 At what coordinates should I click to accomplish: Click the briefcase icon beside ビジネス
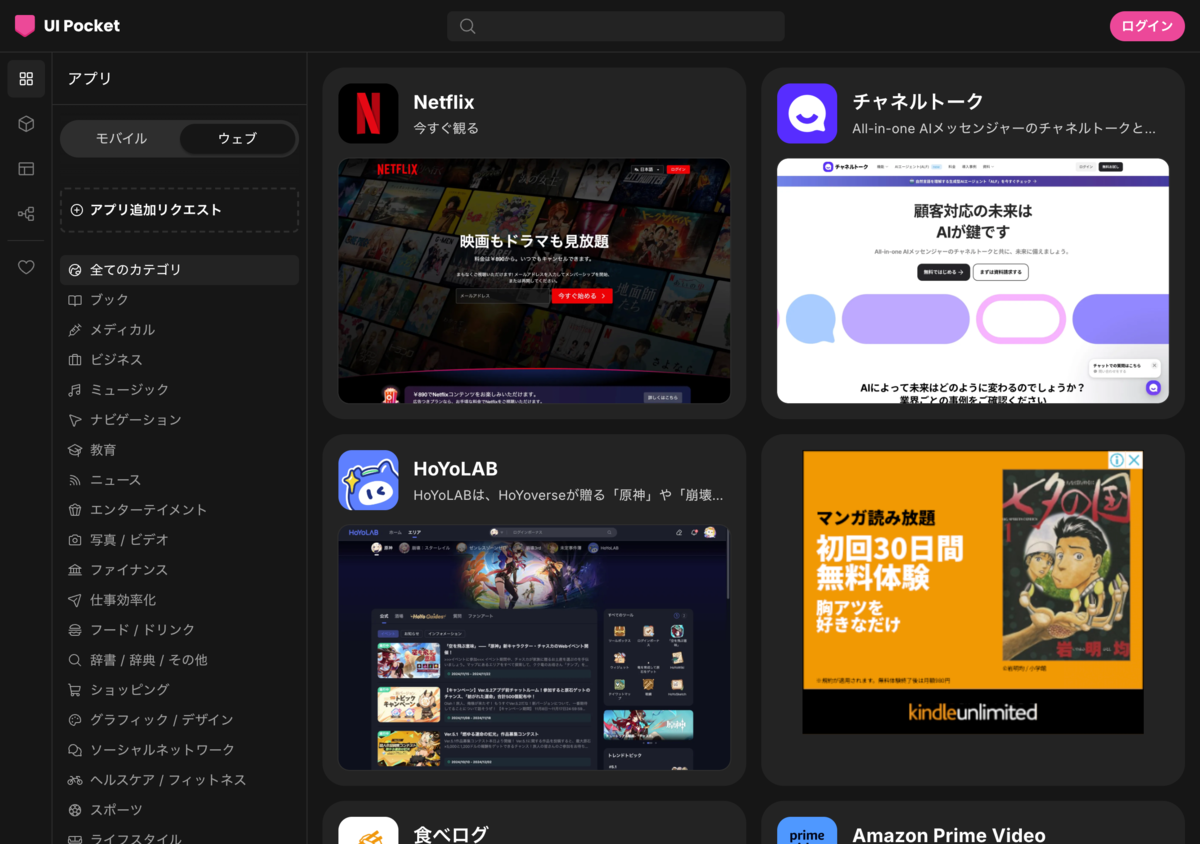point(75,360)
